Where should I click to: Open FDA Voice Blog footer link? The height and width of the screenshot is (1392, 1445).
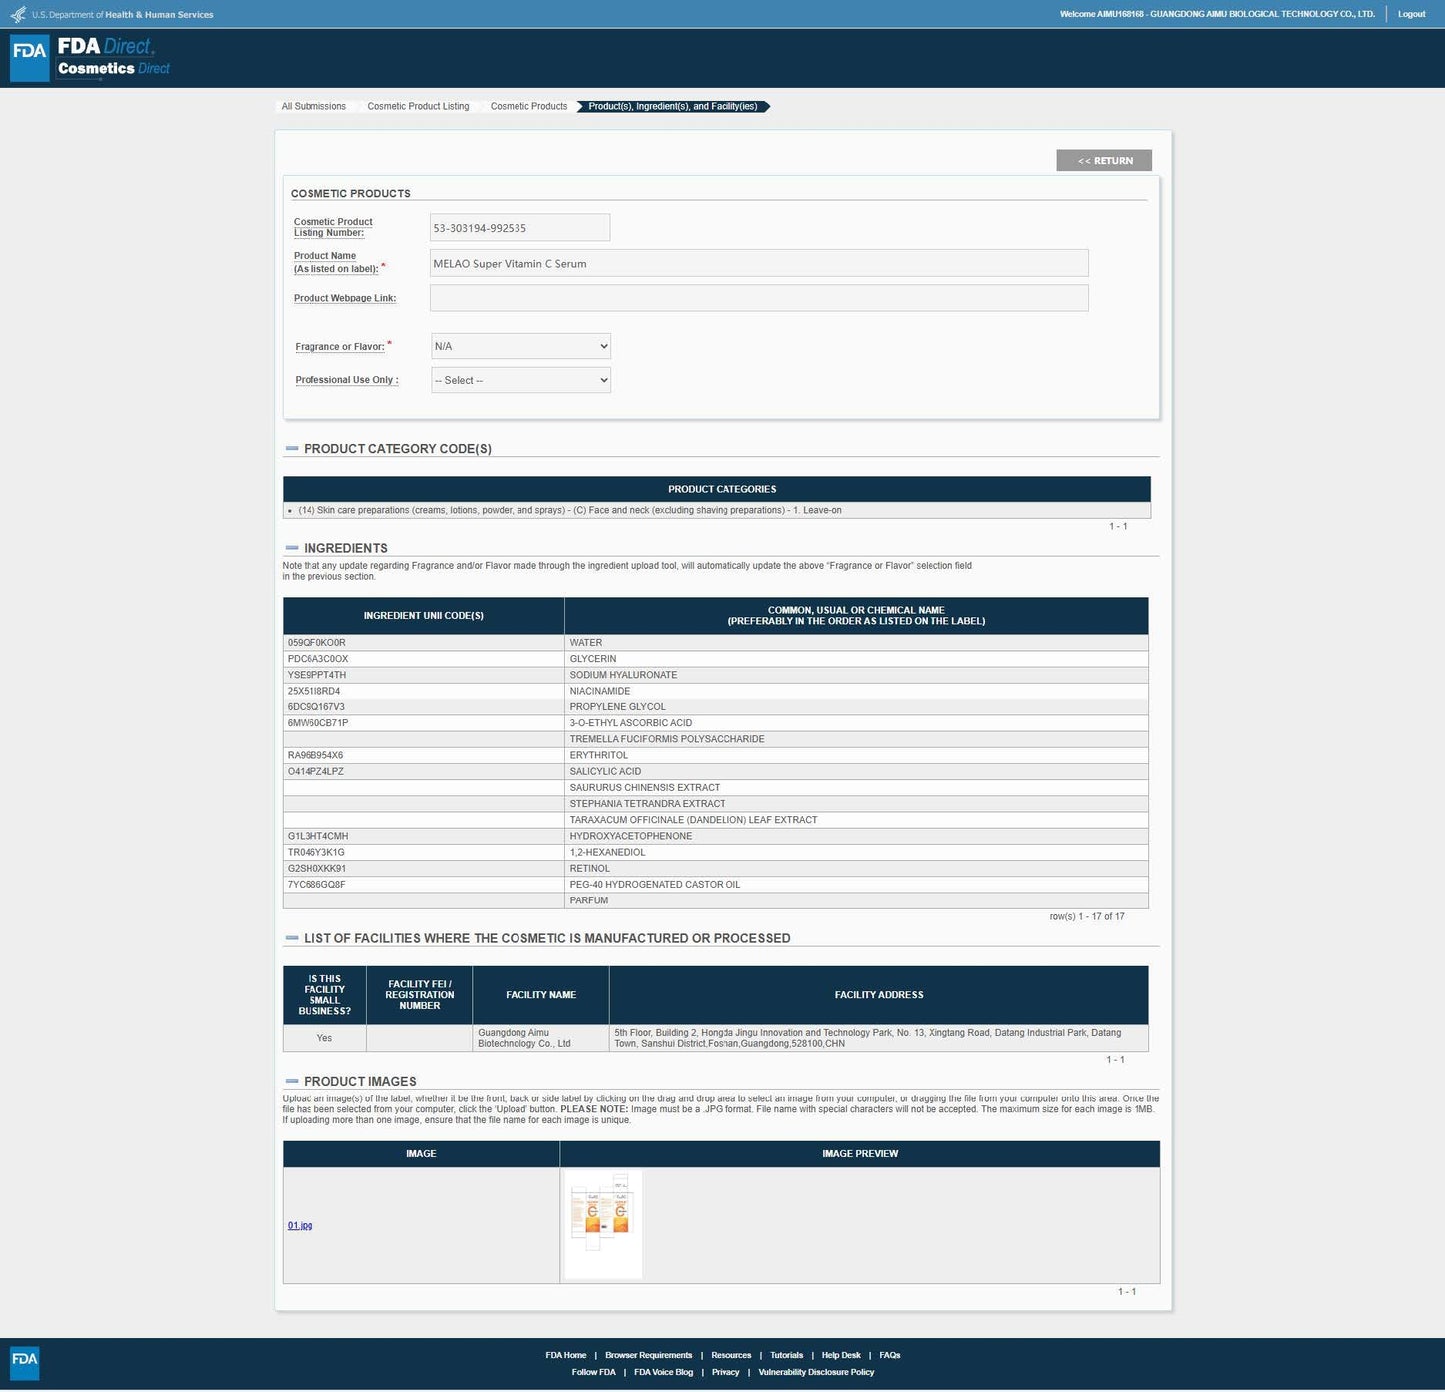pos(663,1372)
